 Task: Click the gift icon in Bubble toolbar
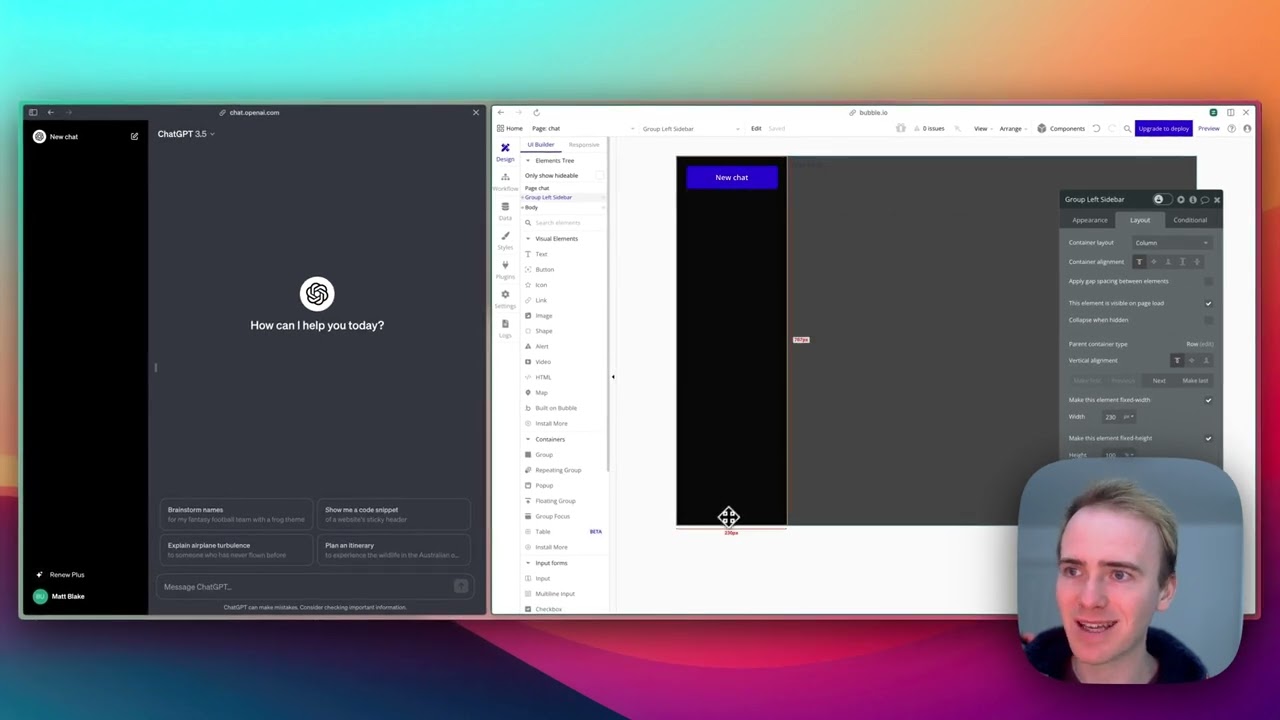[900, 128]
